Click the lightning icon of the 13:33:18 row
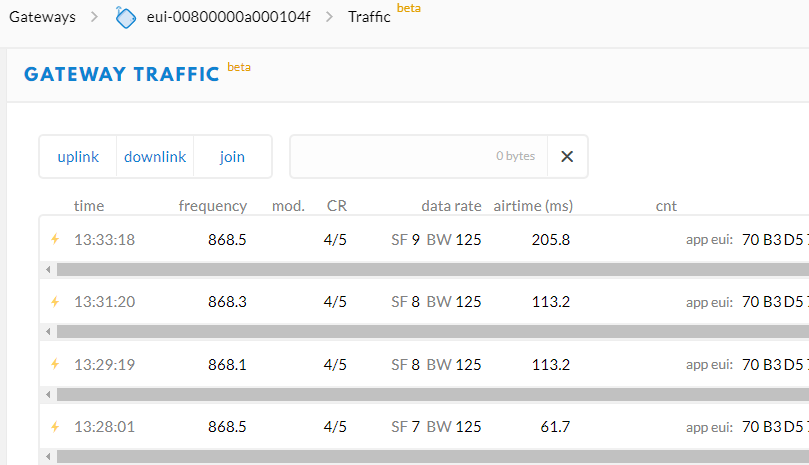809x465 pixels. tap(56, 240)
